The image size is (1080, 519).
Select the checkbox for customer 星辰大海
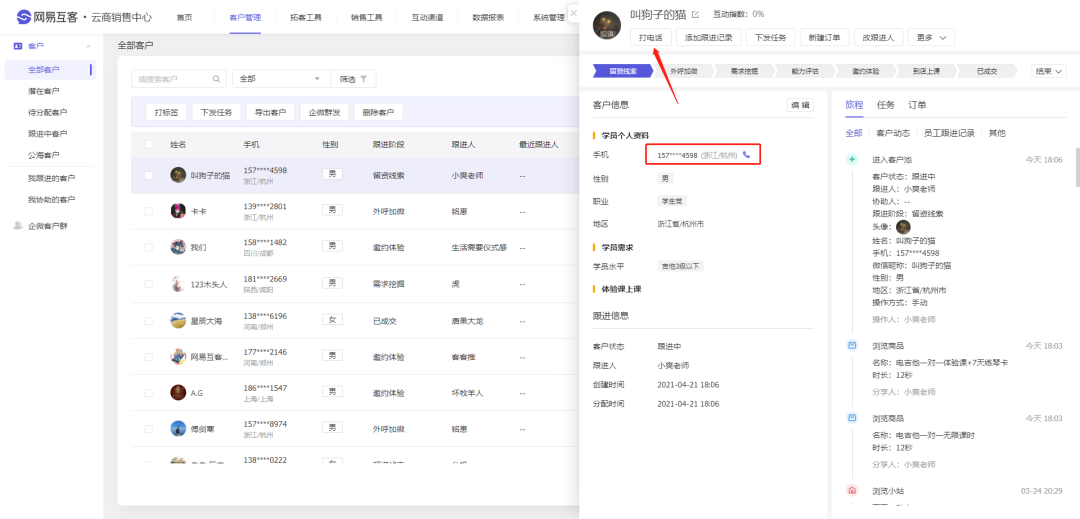(149, 321)
